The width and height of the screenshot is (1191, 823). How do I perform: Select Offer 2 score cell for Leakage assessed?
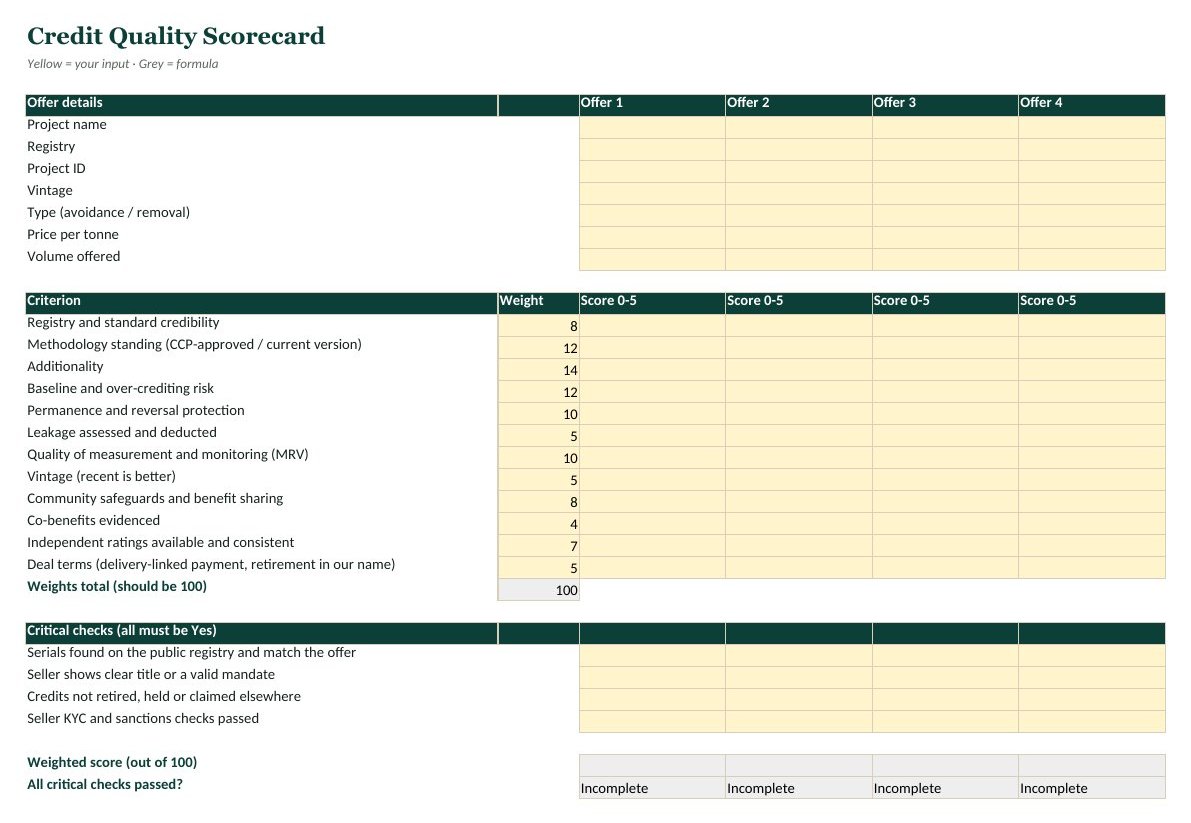[x=798, y=436]
